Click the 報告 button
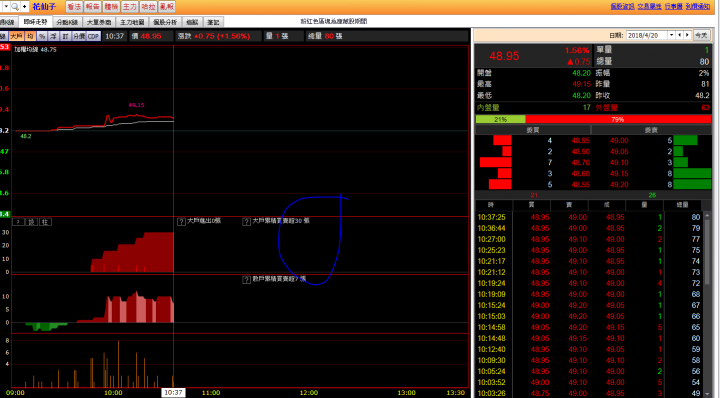Viewport: 720px width, 398px height. (93, 6)
